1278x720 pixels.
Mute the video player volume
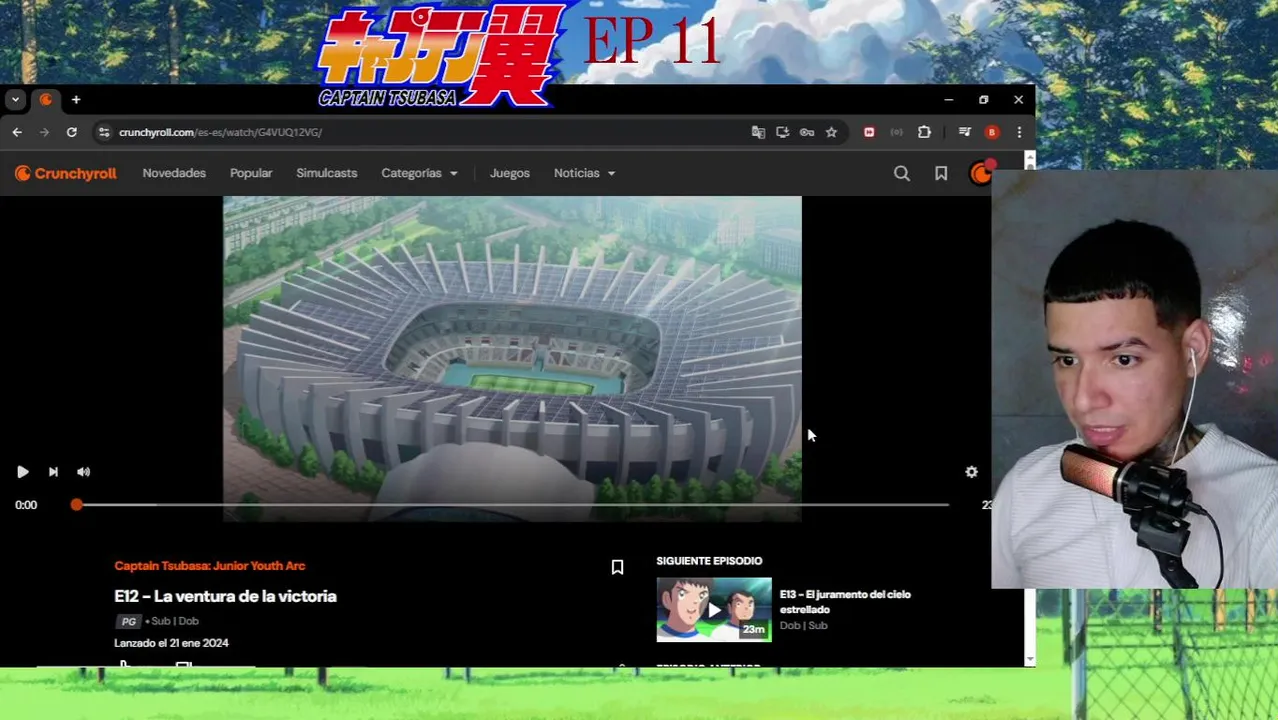tap(84, 472)
